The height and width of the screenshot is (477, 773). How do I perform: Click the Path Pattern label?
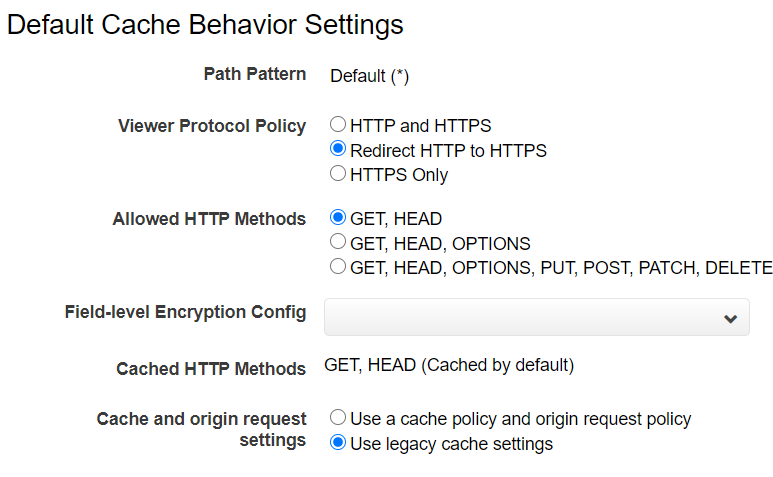(x=255, y=74)
